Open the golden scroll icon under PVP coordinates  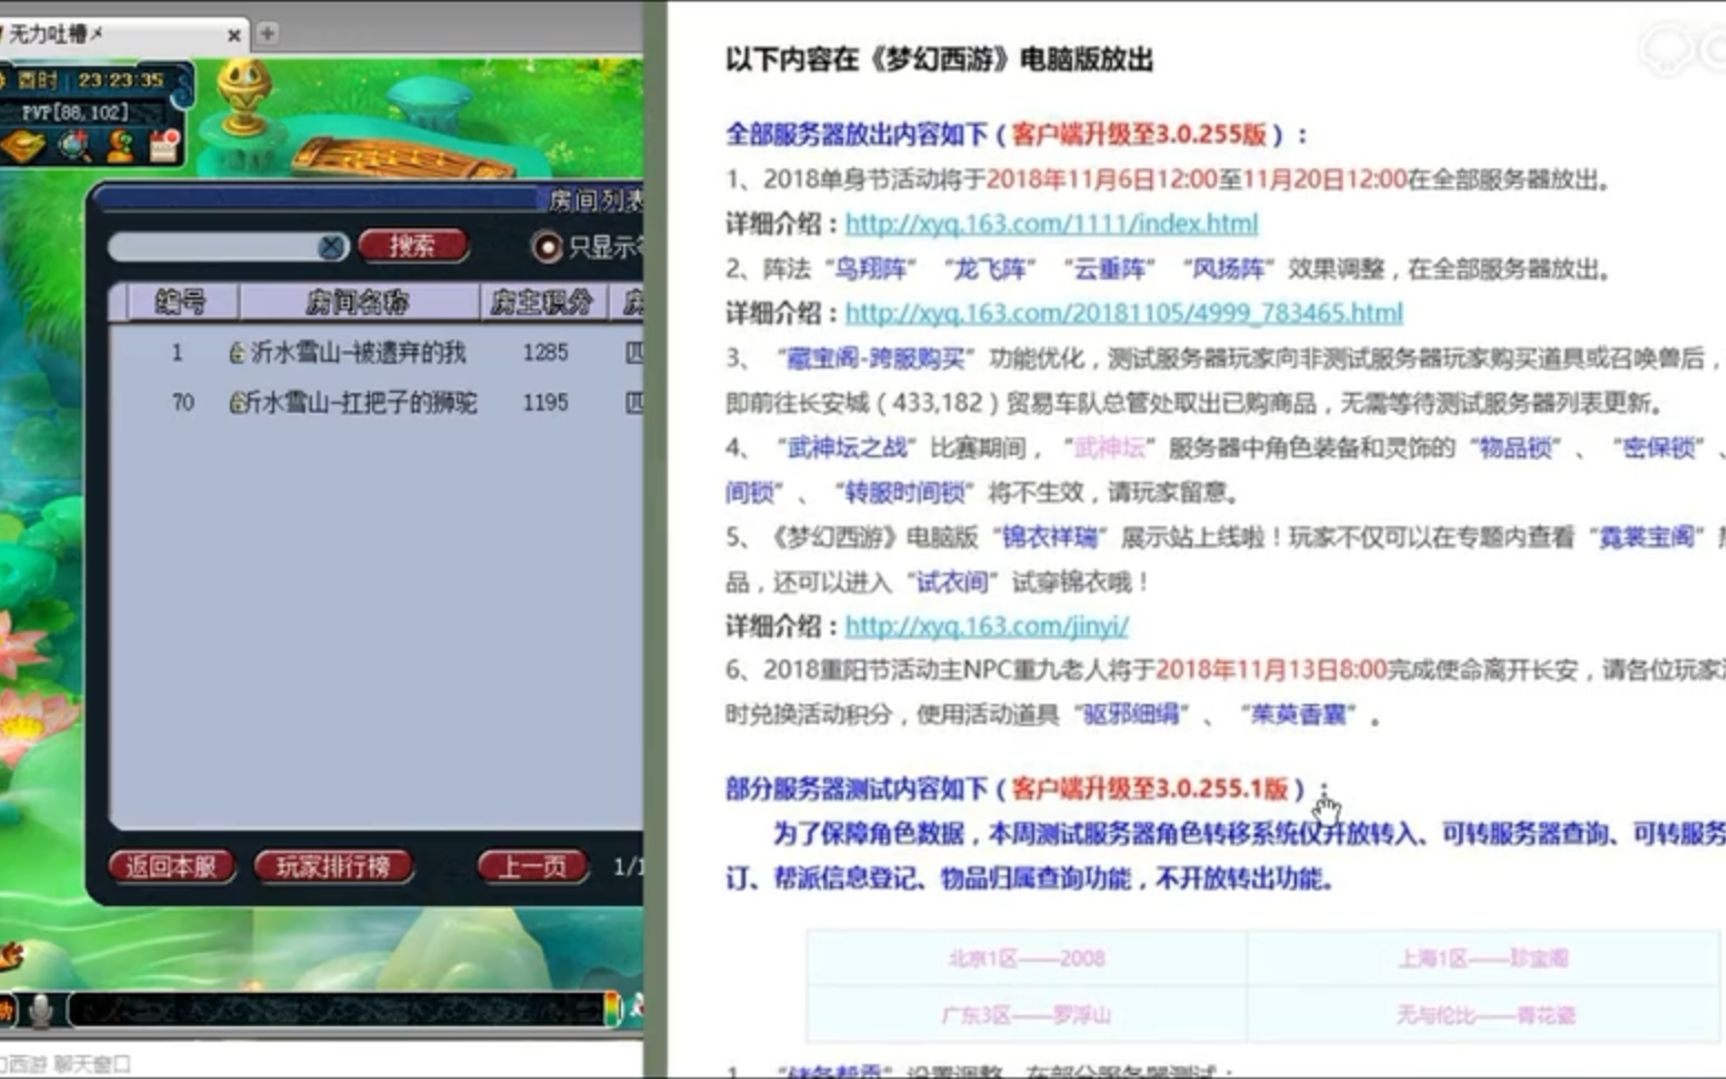(x=22, y=147)
